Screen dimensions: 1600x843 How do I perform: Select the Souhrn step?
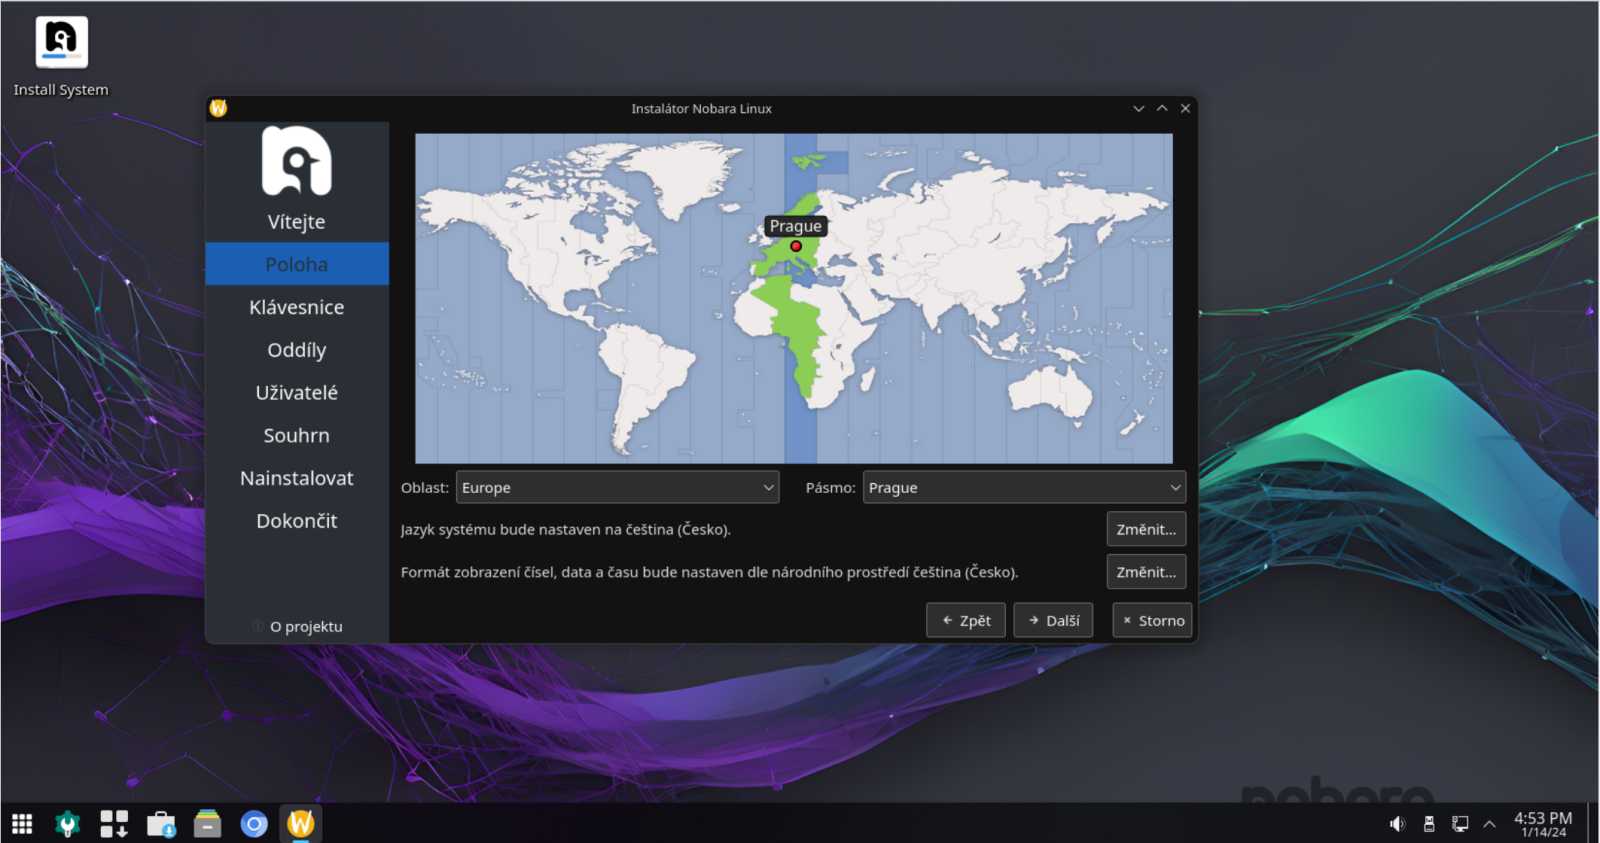297,435
